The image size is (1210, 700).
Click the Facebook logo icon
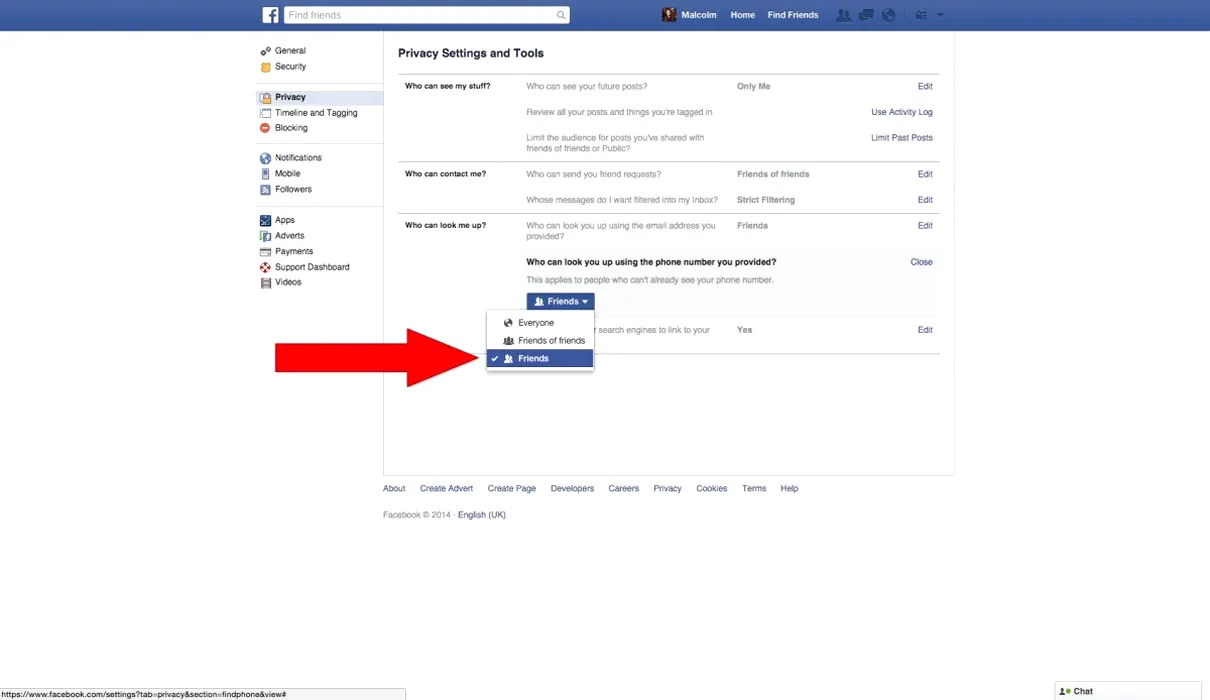[x=270, y=15]
